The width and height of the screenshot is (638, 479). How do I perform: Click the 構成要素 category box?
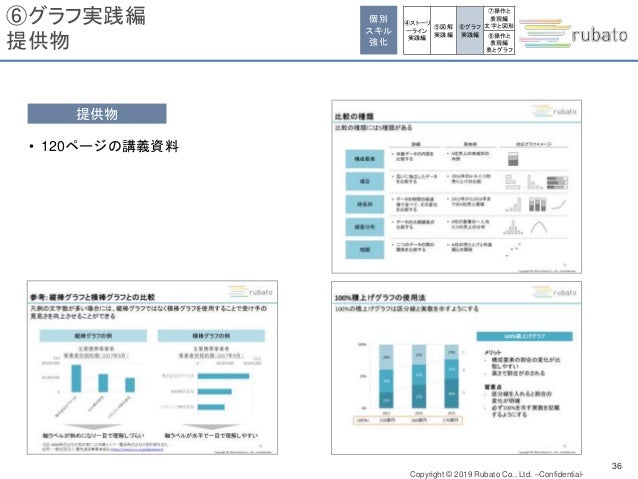[x=365, y=159]
